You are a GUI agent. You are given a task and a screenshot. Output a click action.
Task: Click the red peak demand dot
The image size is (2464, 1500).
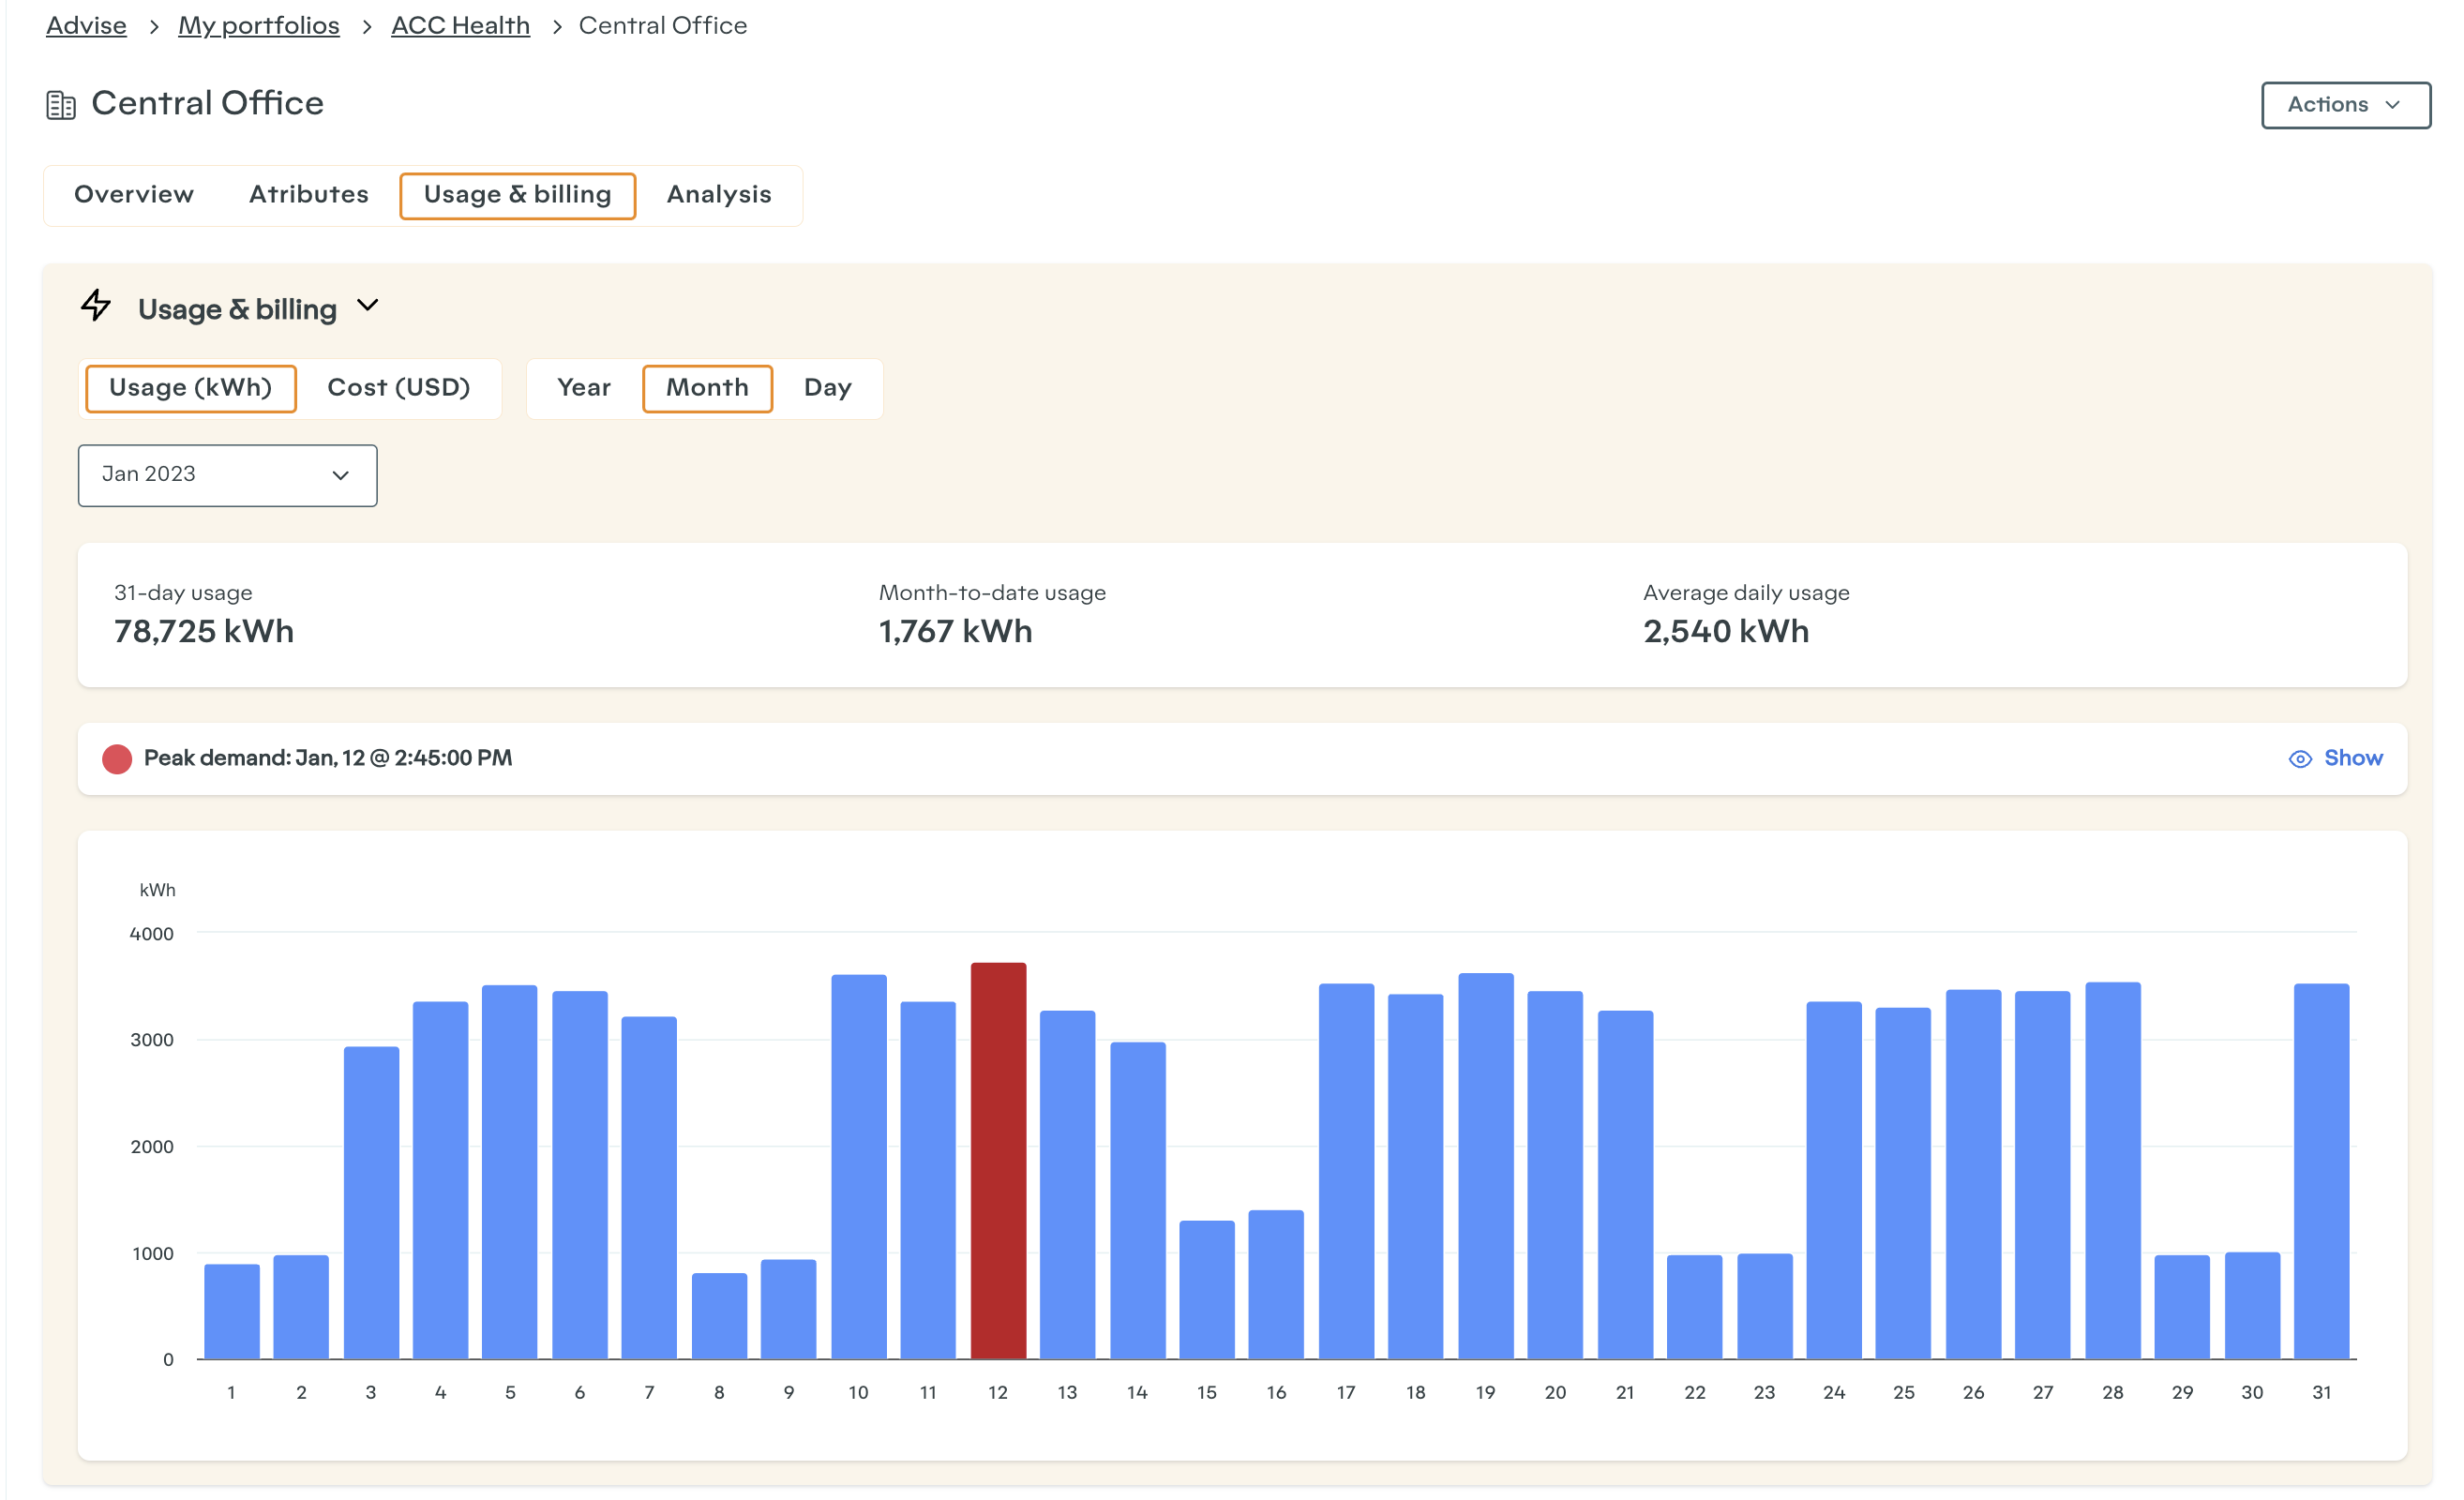pyautogui.click(x=117, y=759)
